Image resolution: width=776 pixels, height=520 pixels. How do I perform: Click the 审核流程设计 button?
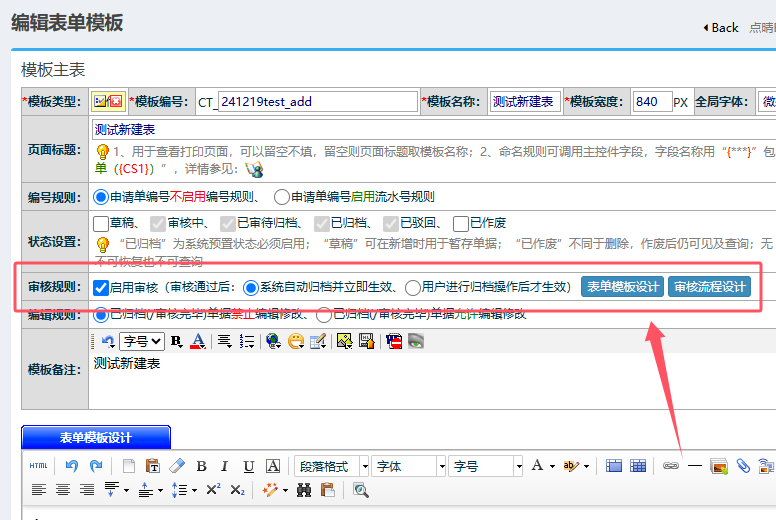click(710, 287)
